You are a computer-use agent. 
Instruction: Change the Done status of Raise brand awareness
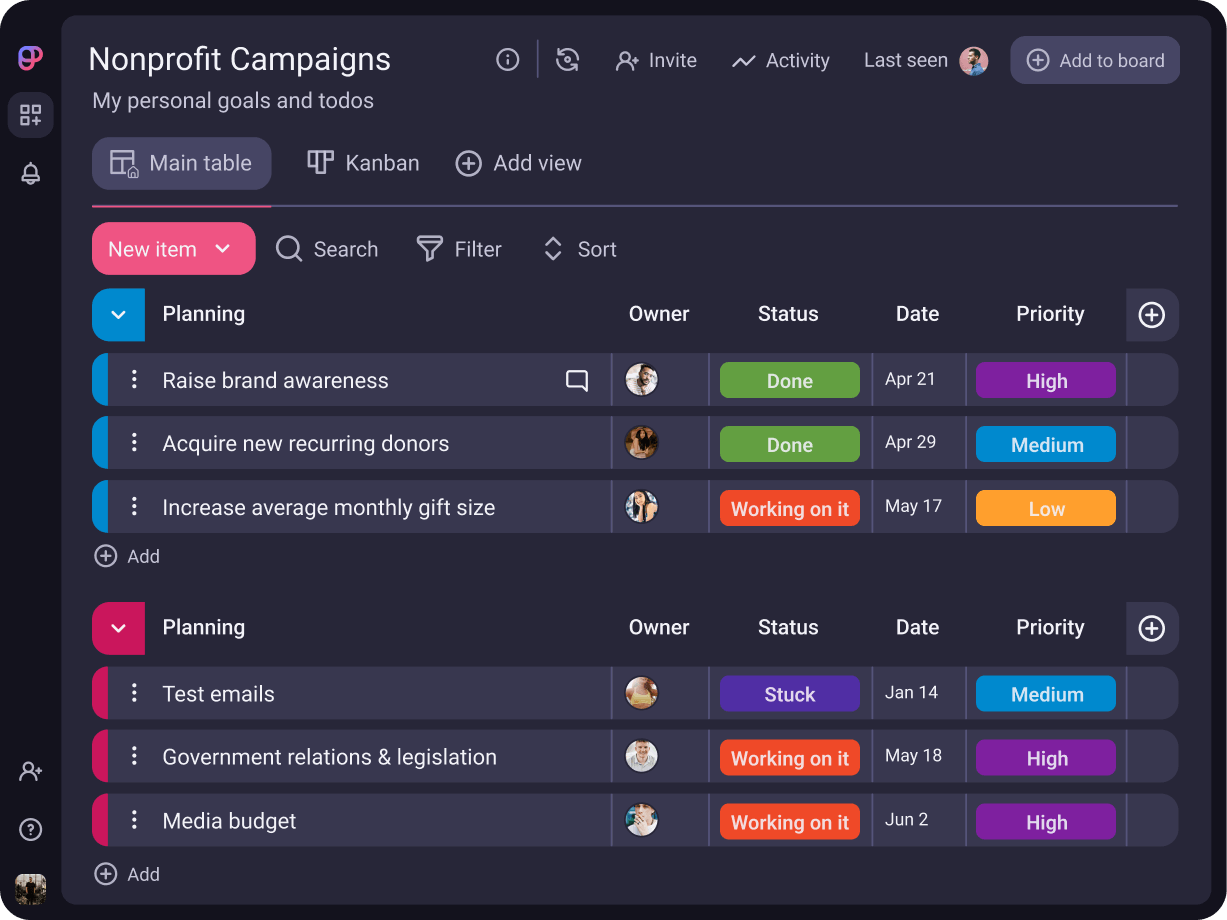[789, 380]
